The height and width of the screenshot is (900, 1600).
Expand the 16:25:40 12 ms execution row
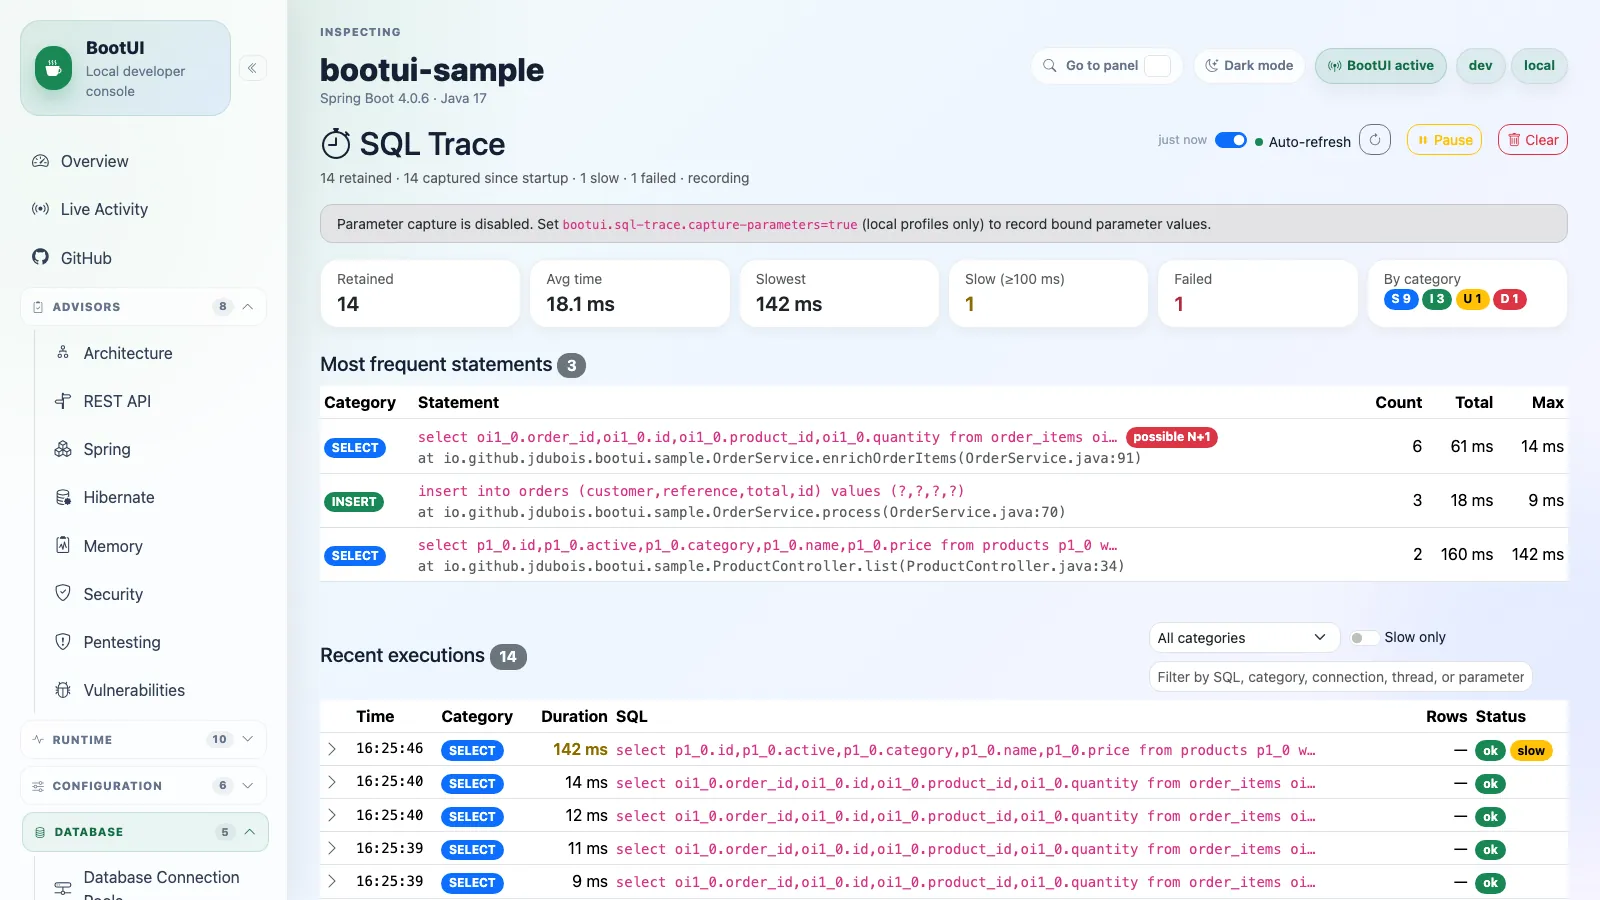(332, 815)
